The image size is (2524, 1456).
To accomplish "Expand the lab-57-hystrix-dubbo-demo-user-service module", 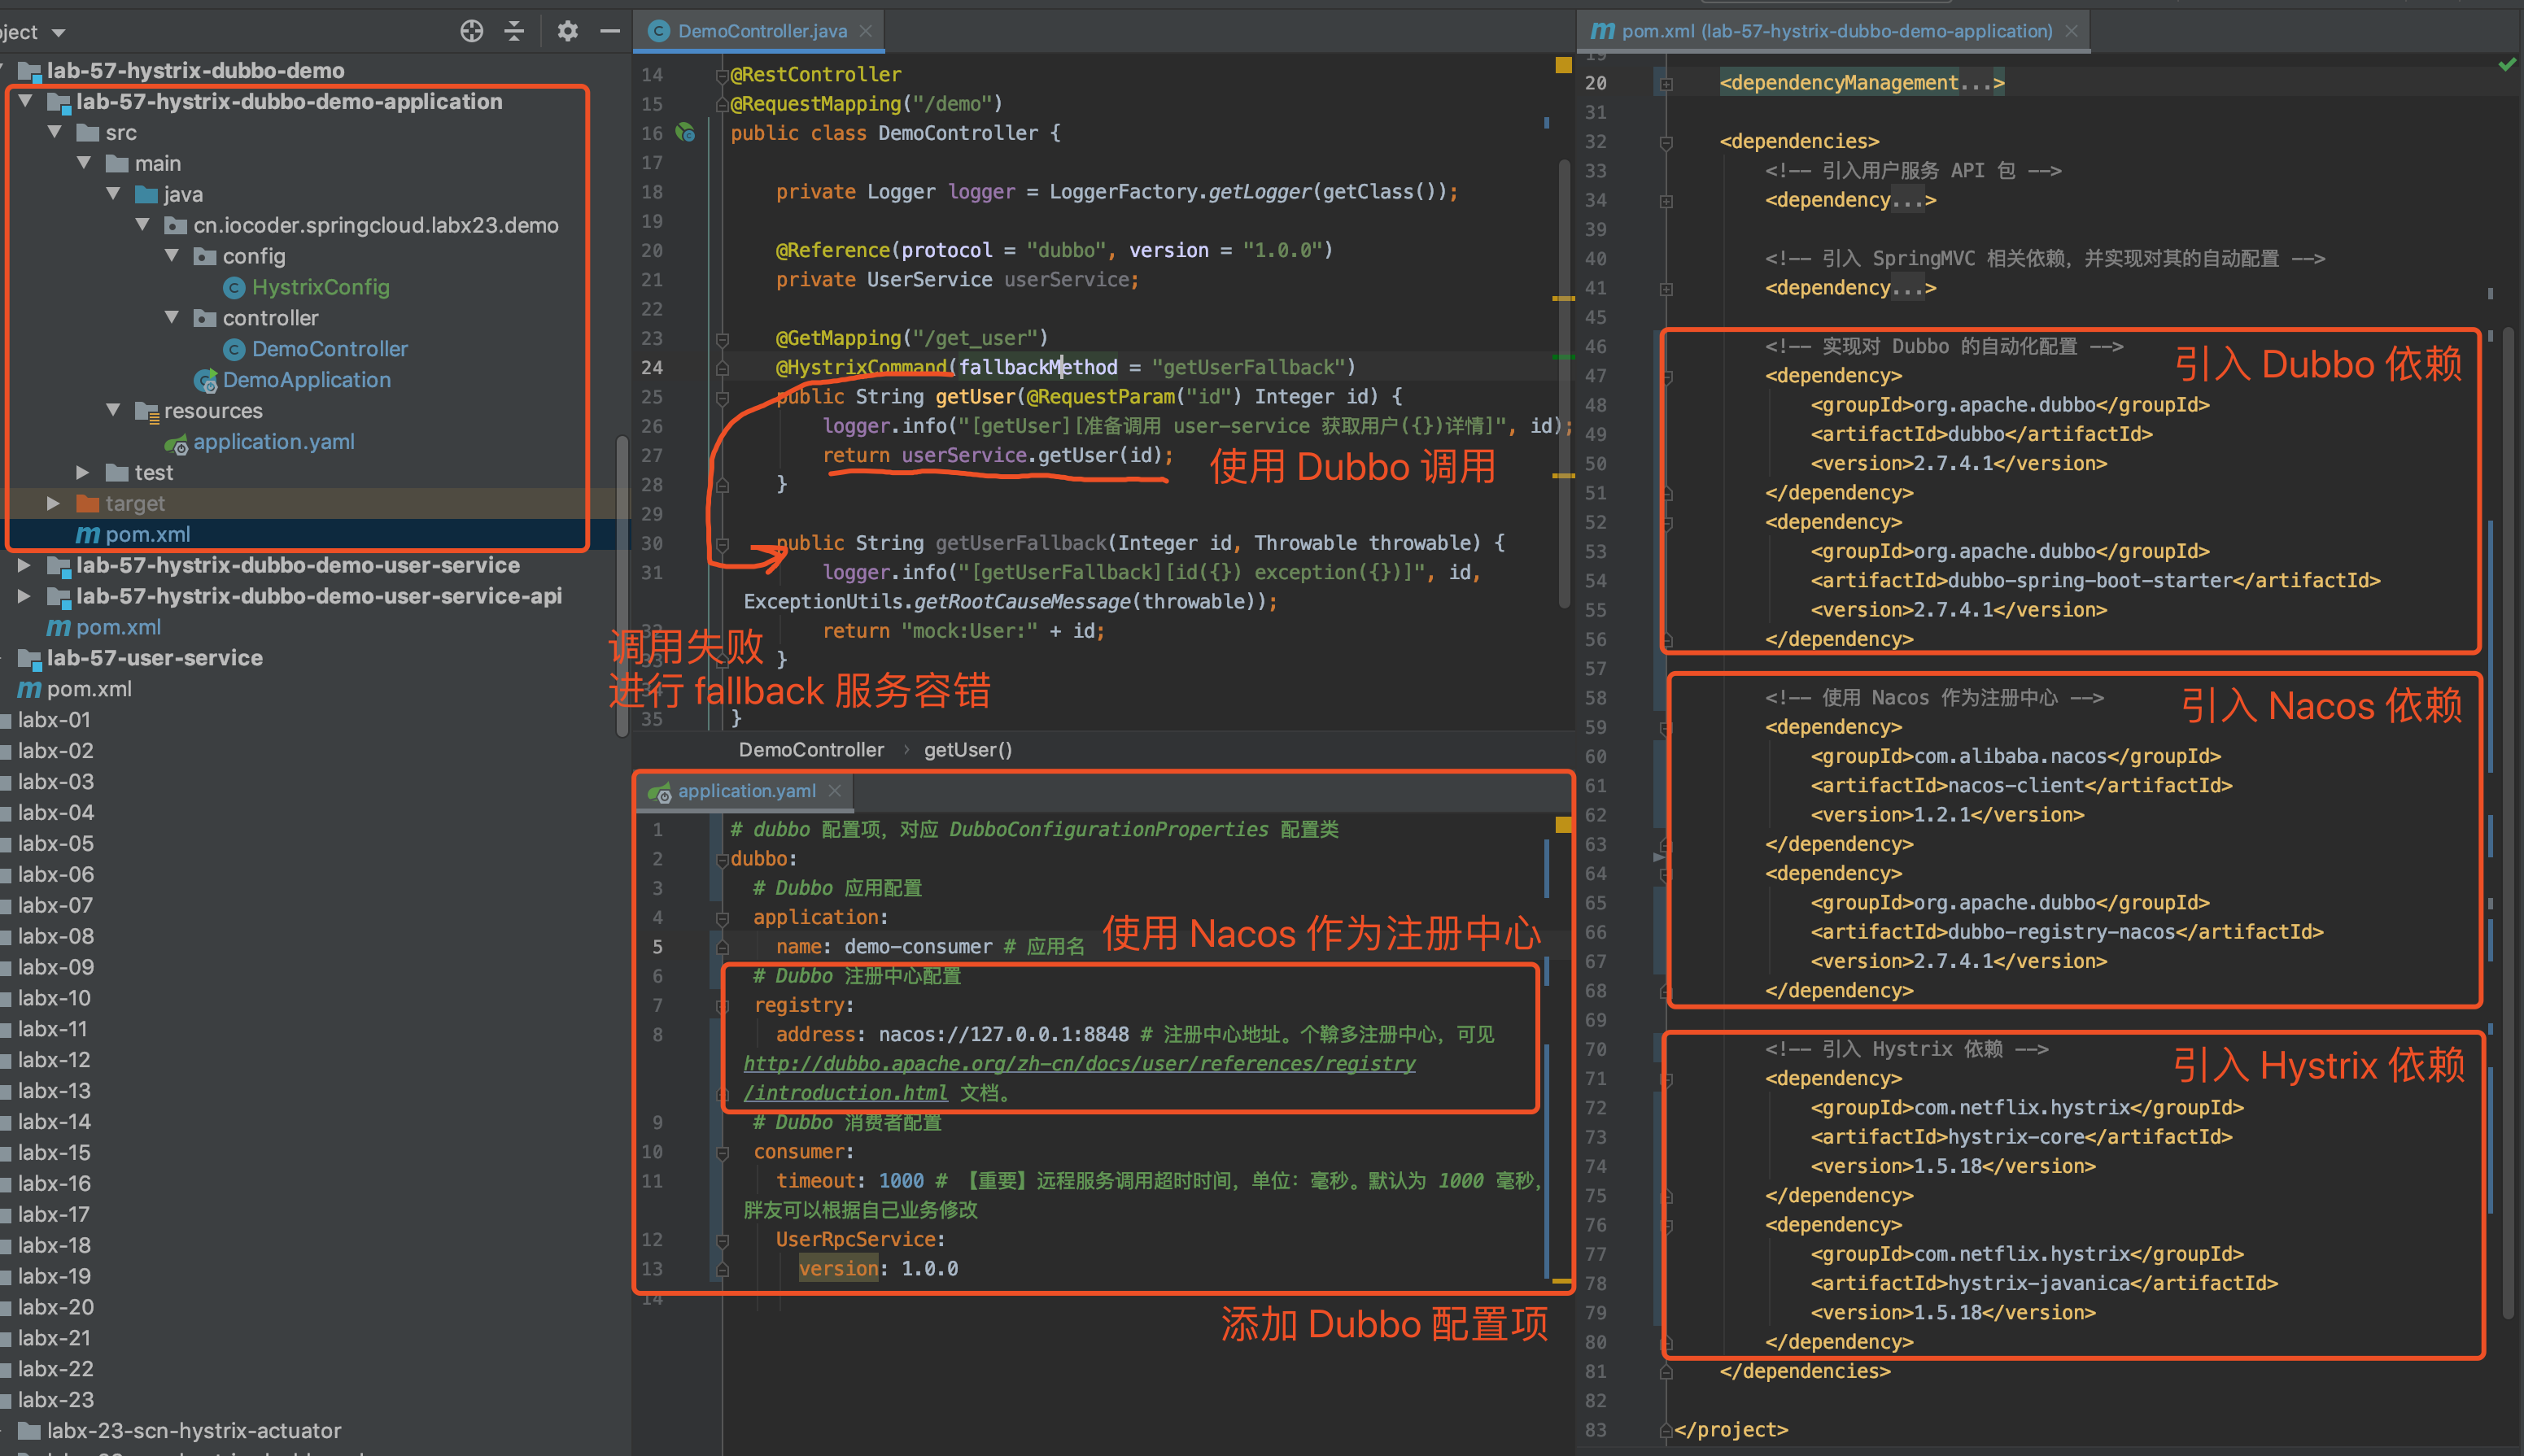I will coord(24,566).
